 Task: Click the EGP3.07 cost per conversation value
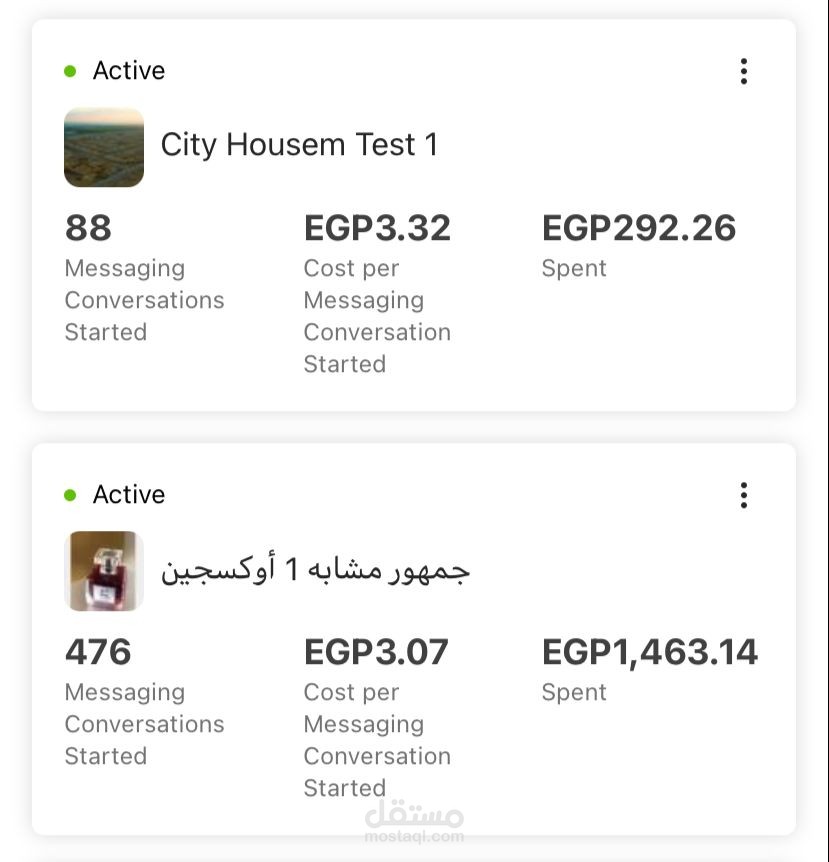(x=377, y=651)
